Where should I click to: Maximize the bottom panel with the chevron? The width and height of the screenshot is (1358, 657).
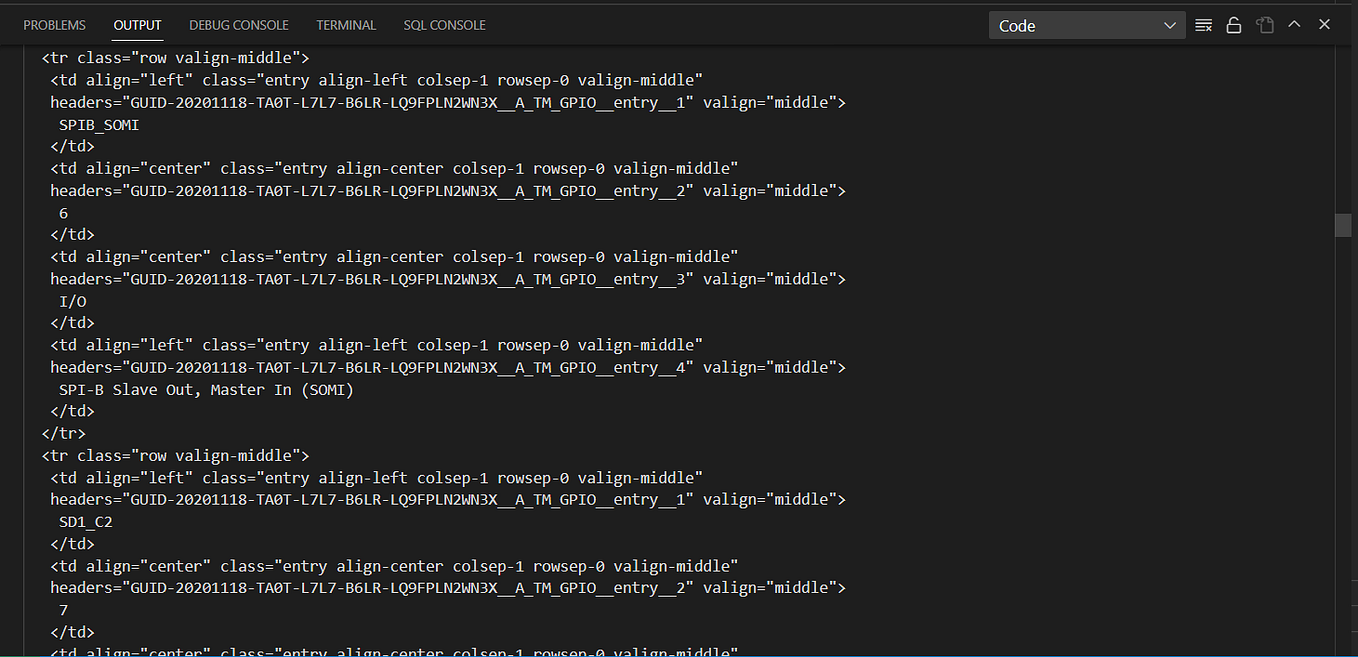pos(1294,25)
